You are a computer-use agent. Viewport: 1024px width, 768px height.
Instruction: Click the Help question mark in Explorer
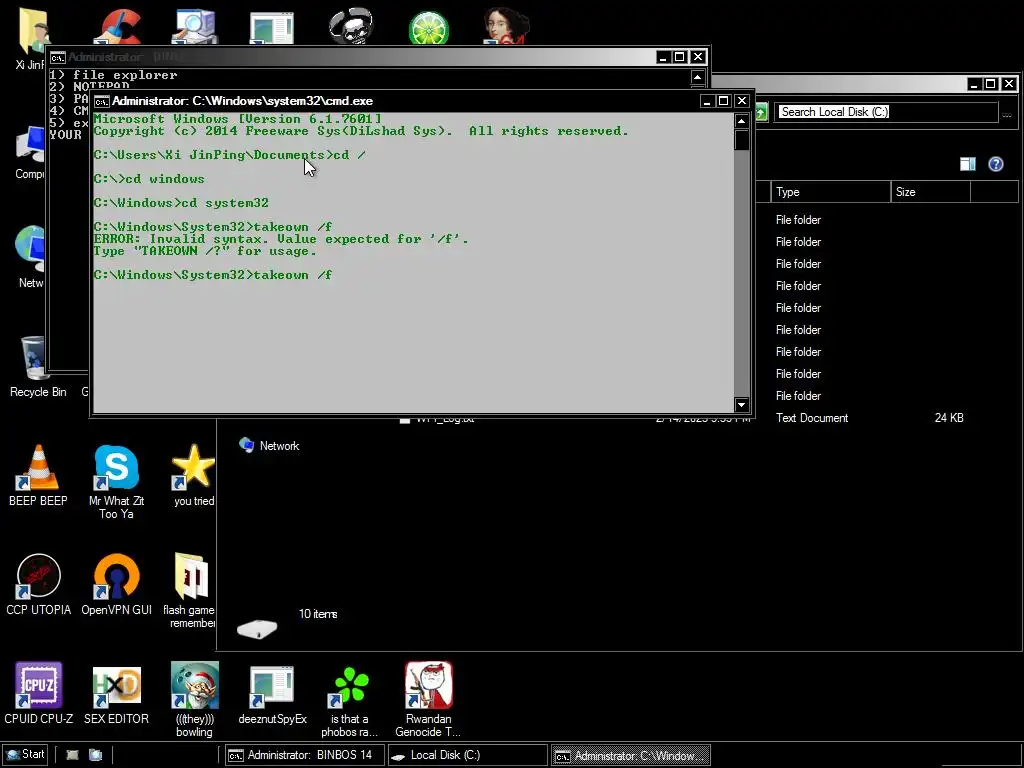click(995, 164)
